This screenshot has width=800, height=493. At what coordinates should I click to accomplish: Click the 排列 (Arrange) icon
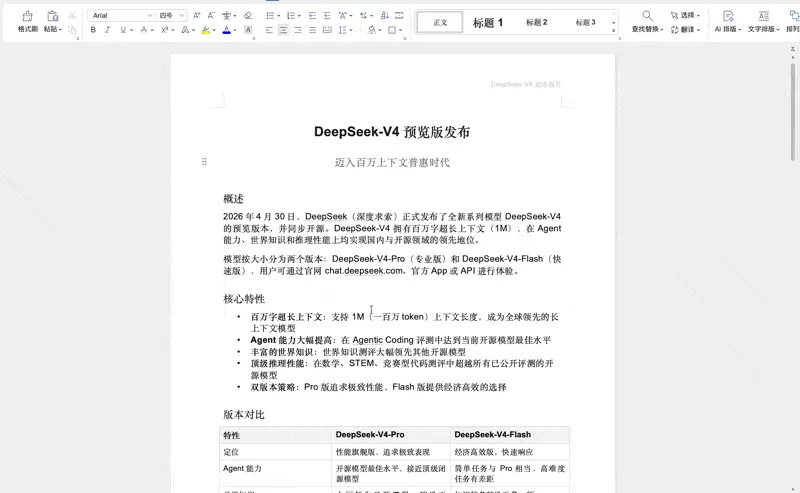[794, 16]
